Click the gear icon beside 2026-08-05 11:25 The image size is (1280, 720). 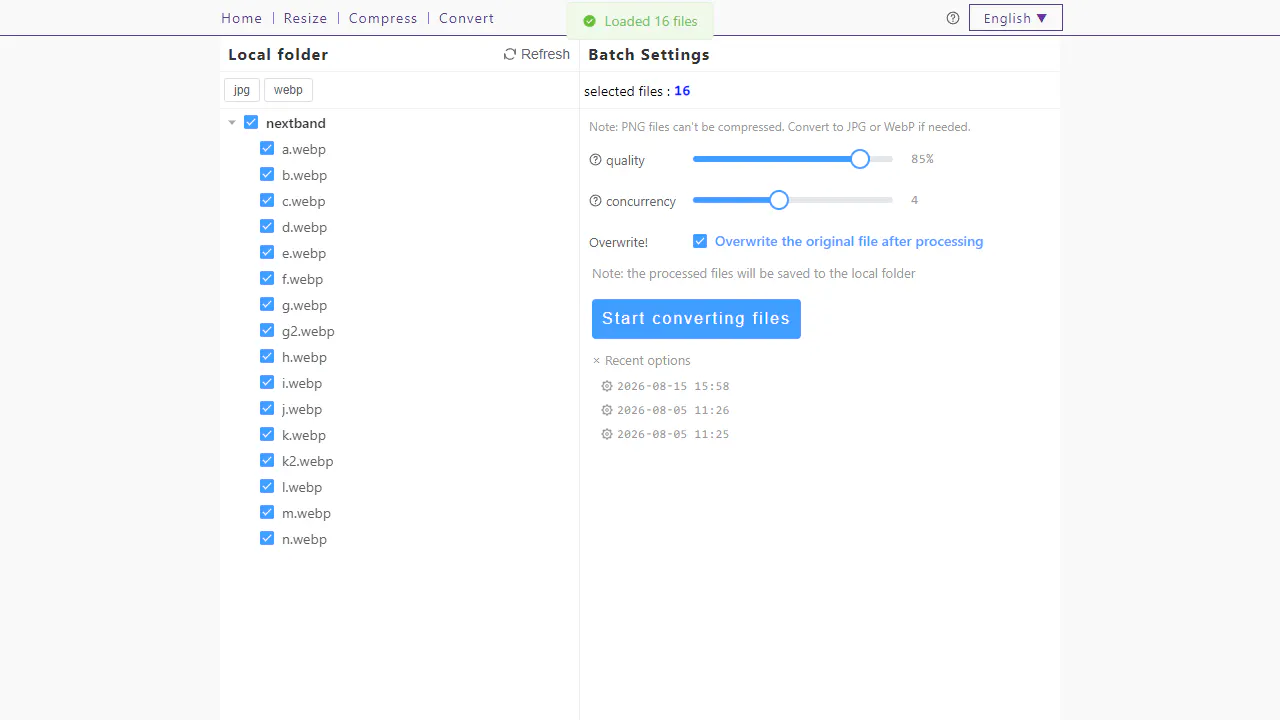(x=607, y=434)
